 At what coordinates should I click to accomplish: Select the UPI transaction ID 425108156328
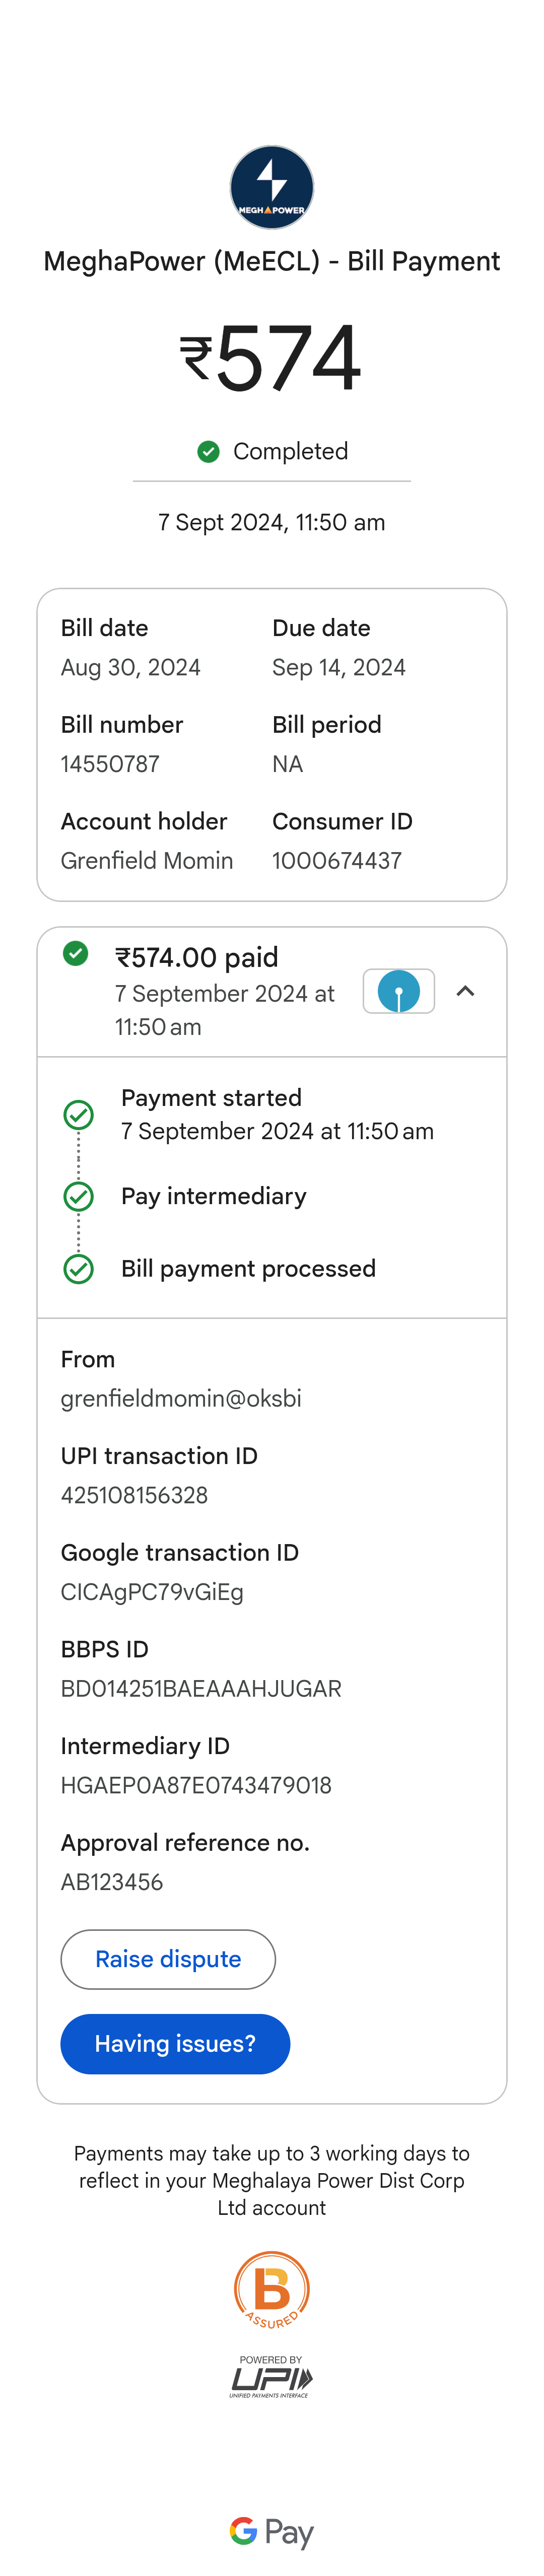tap(134, 1495)
